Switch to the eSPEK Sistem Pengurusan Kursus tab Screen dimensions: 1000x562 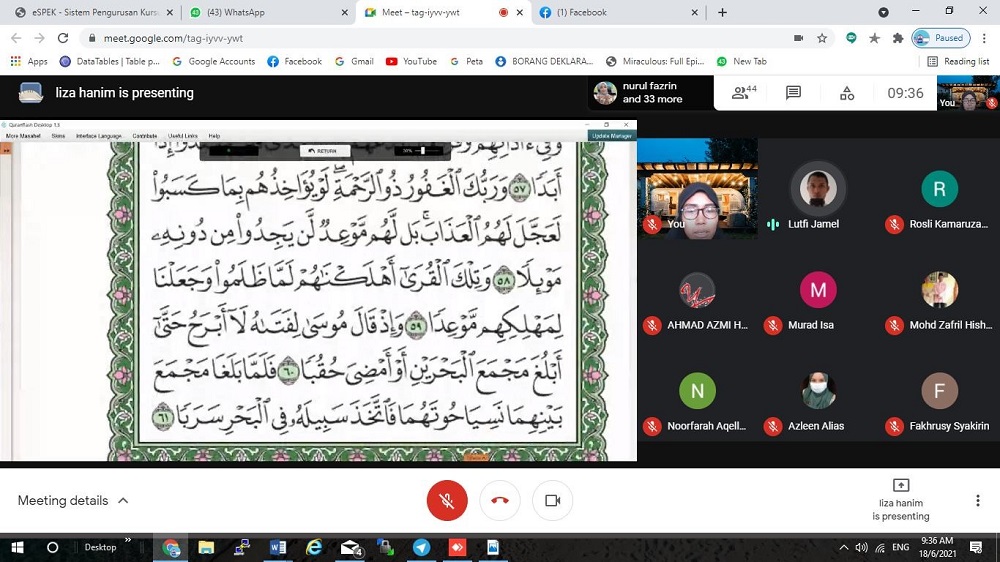click(x=94, y=12)
